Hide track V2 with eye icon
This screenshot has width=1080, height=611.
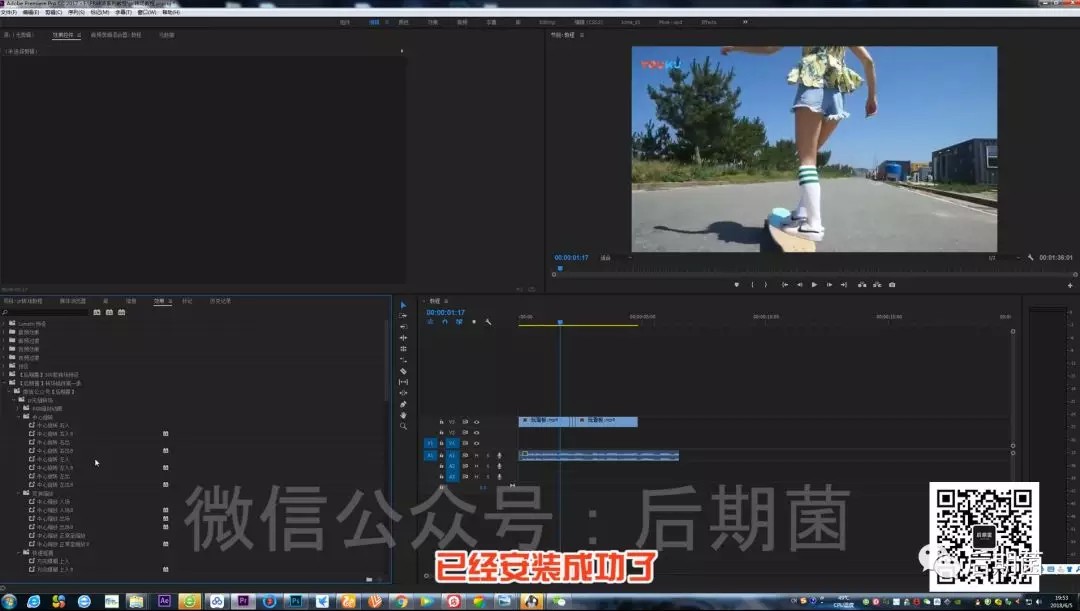point(476,433)
